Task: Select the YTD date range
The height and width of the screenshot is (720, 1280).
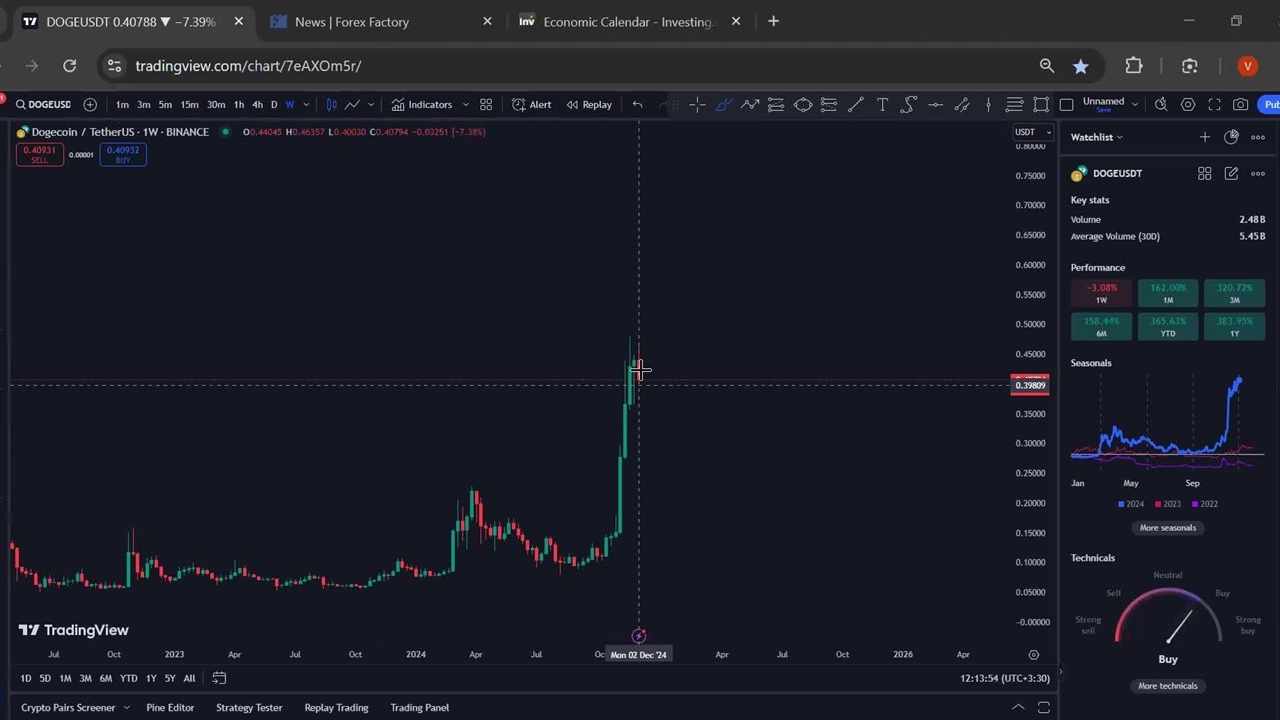Action: point(128,679)
